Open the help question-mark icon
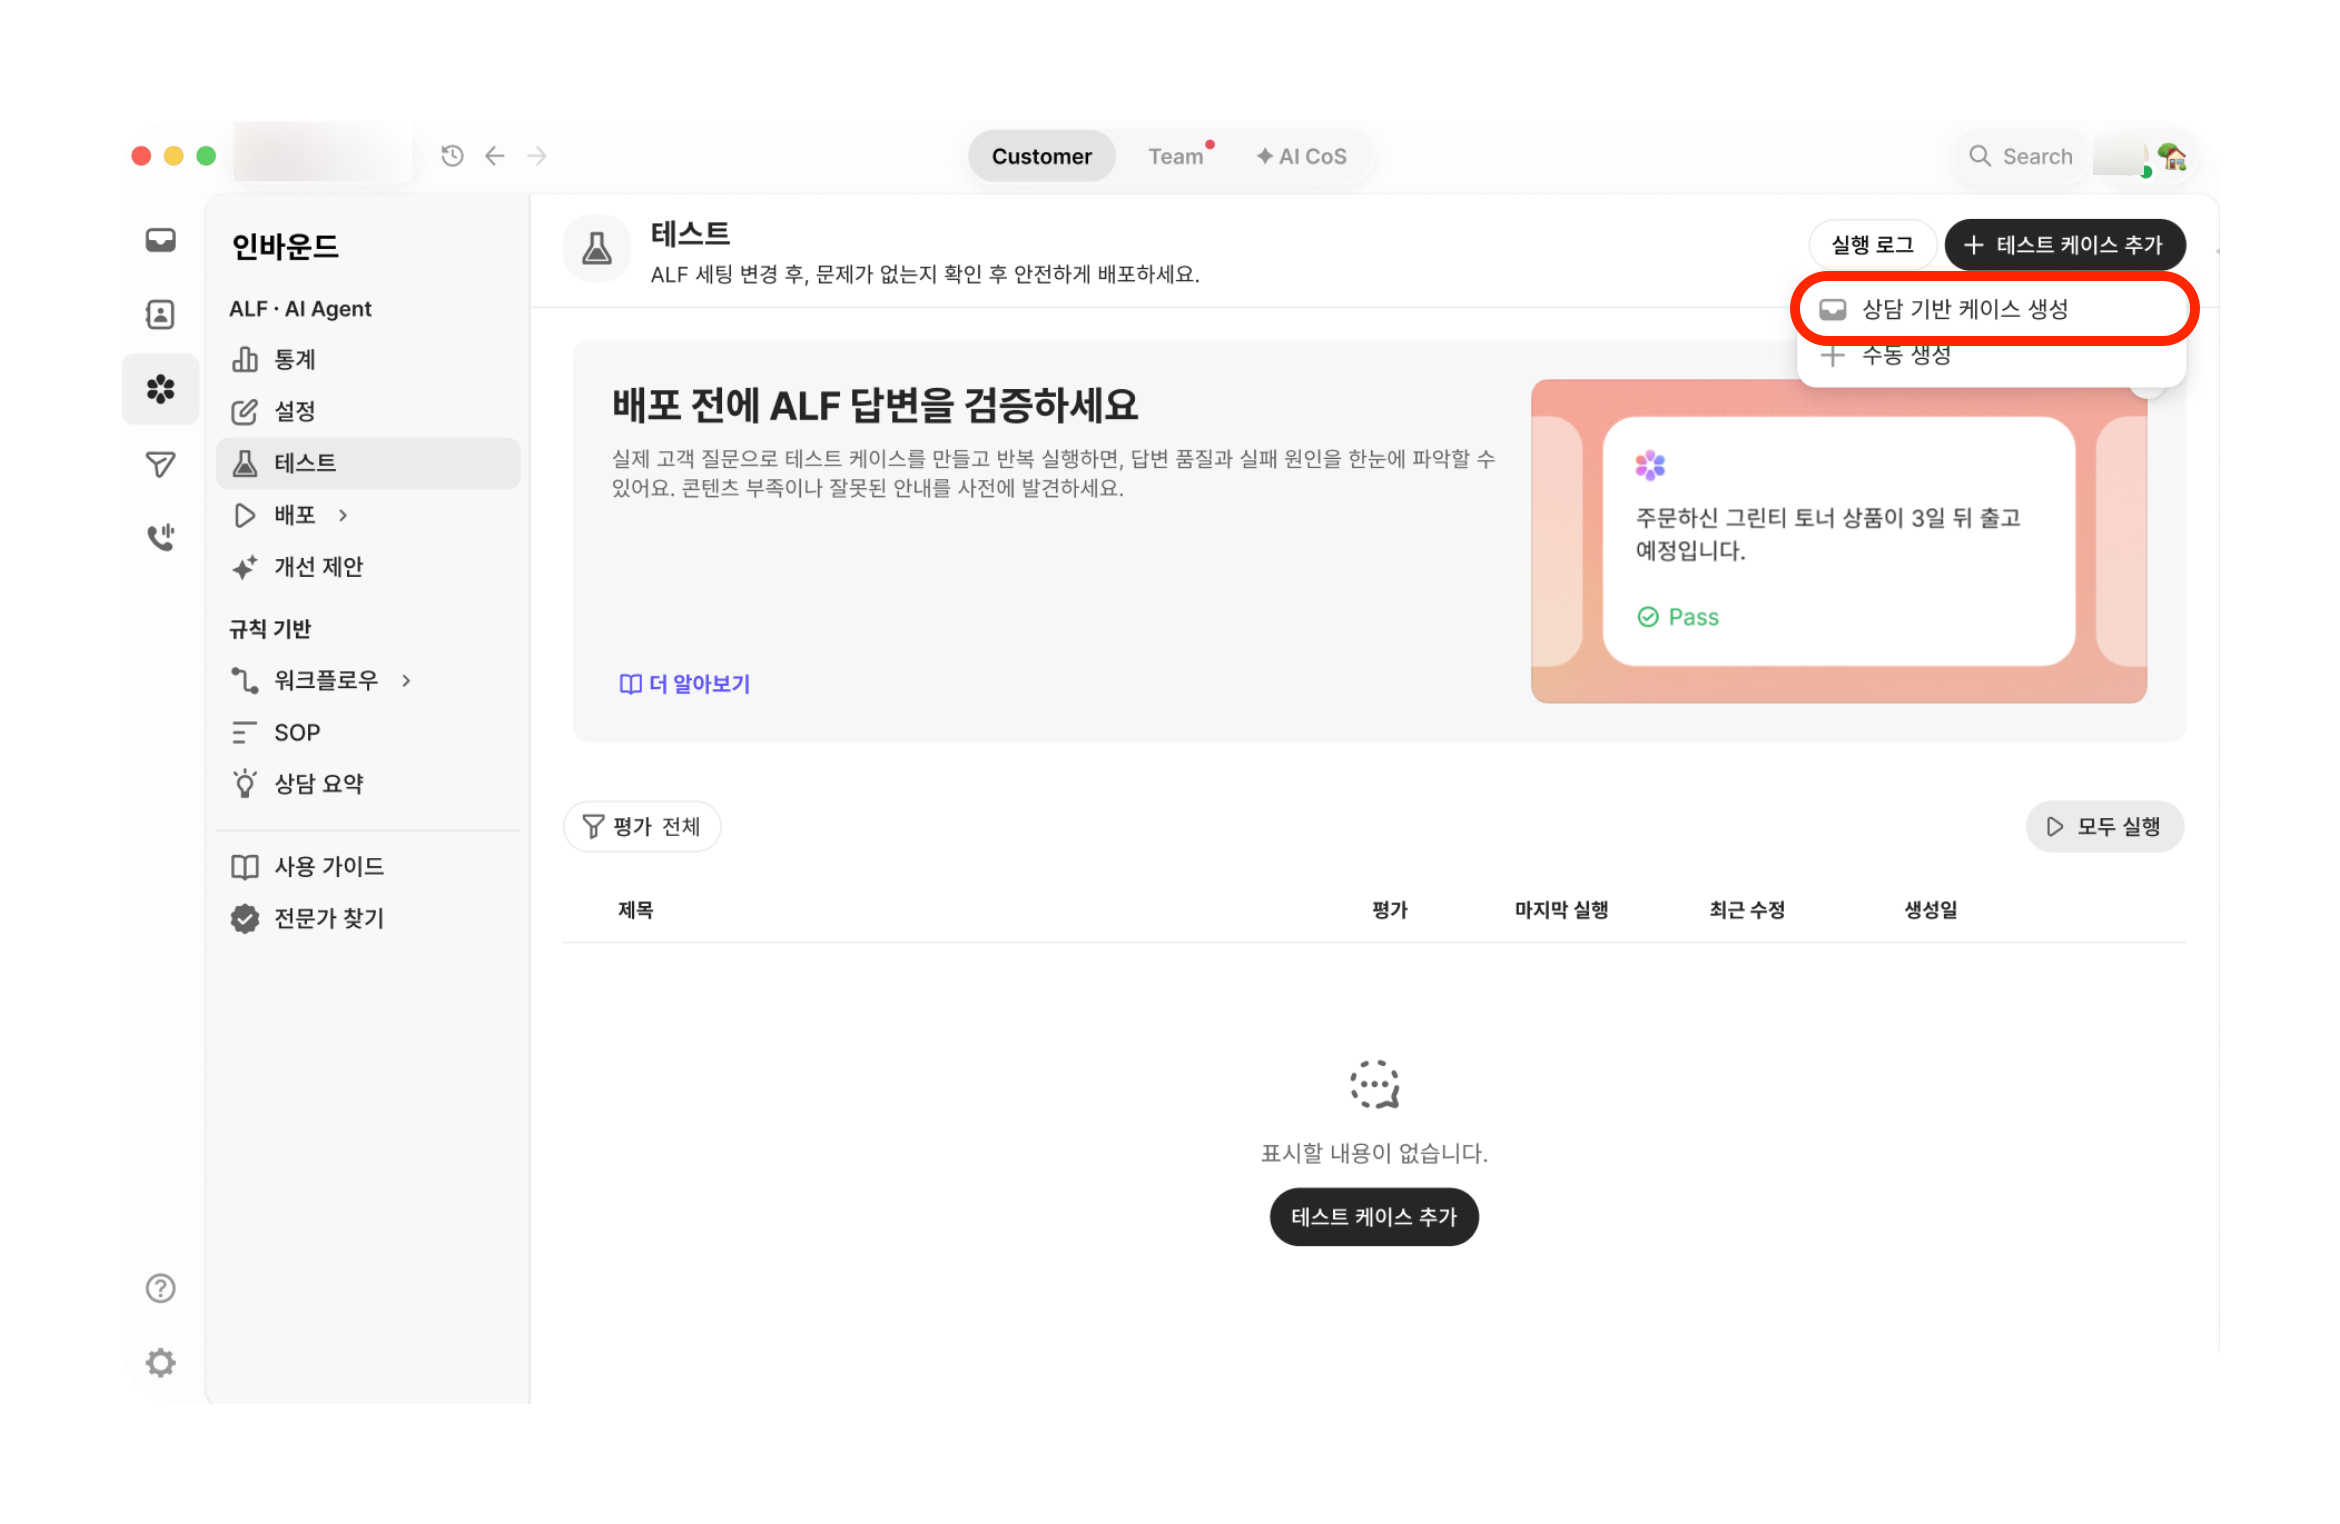Image resolution: width=2340 pixels, height=1524 pixels. (x=160, y=1288)
